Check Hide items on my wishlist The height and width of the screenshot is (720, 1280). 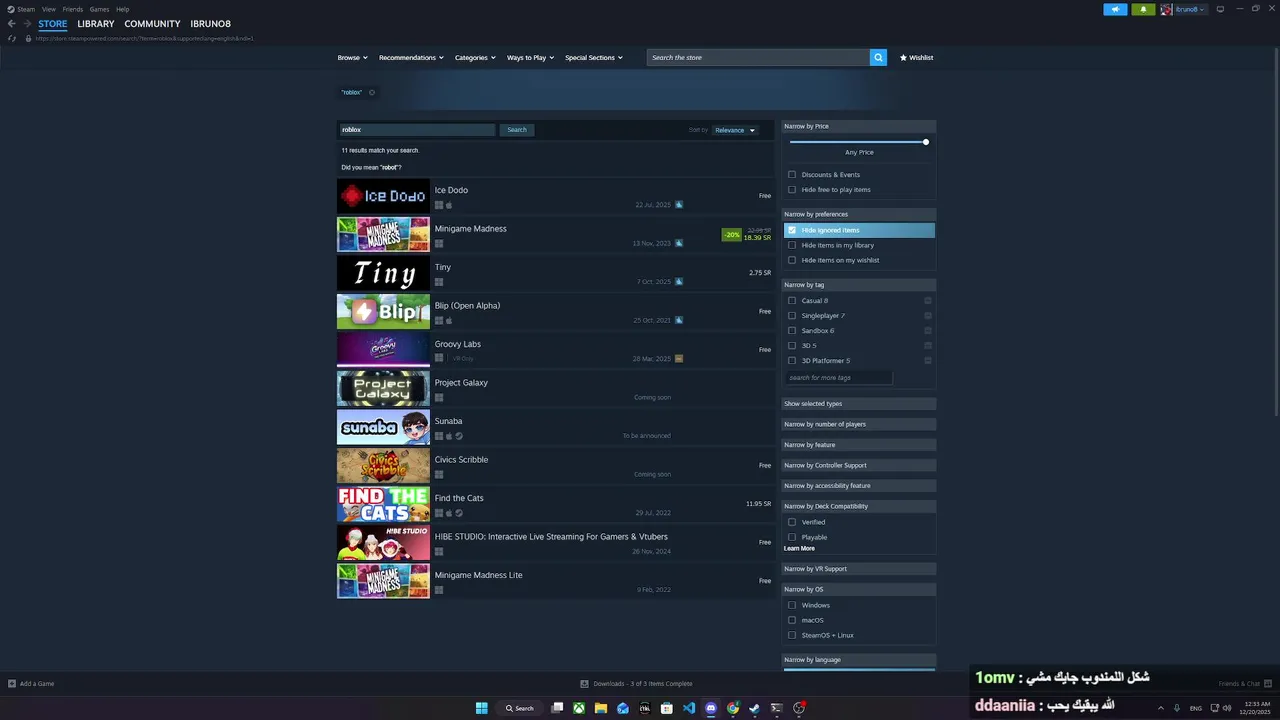[x=792, y=260]
